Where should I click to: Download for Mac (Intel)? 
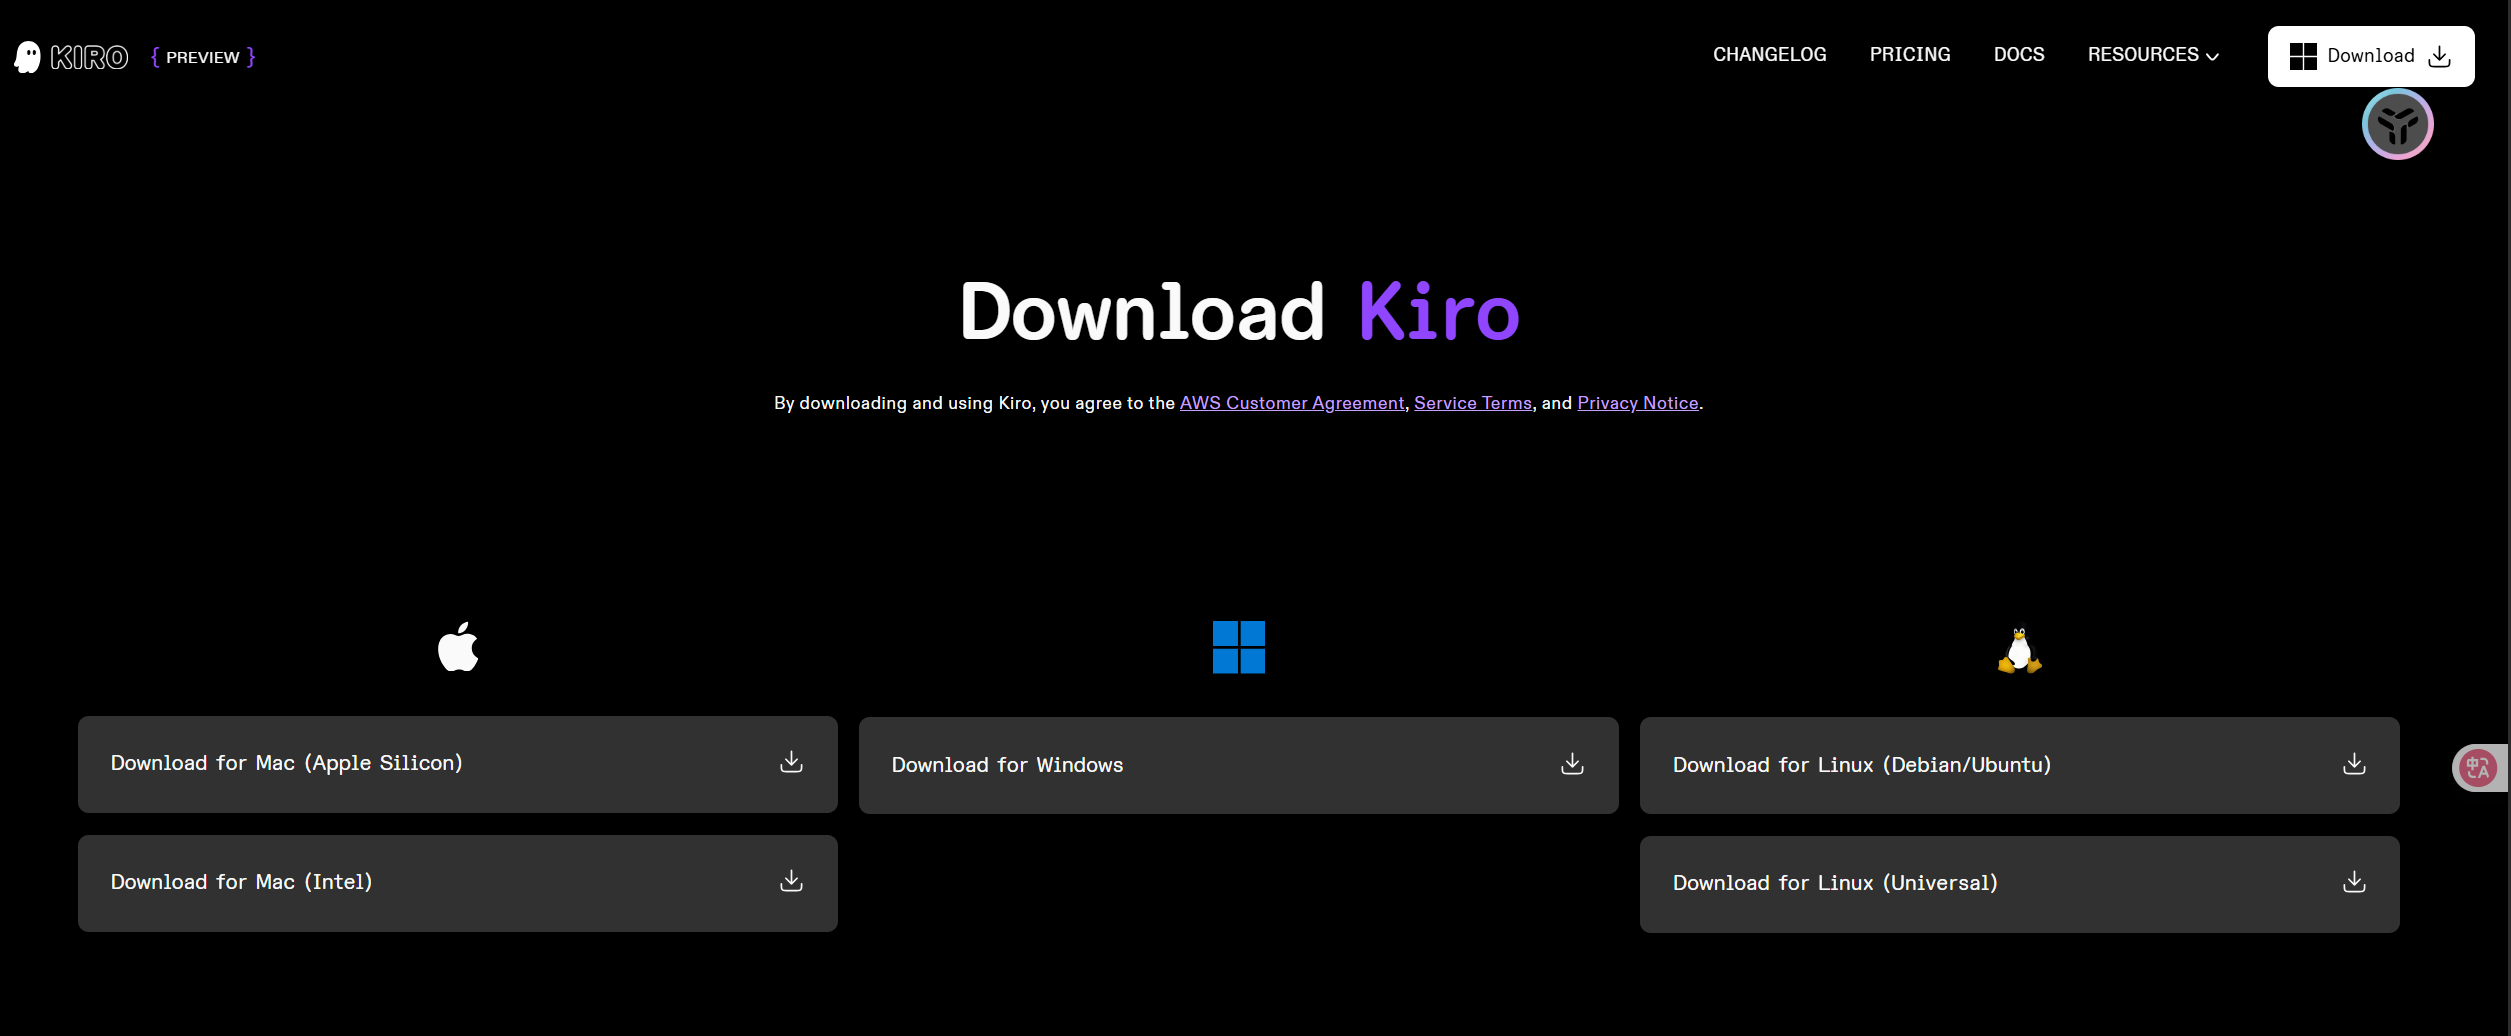pos(458,883)
